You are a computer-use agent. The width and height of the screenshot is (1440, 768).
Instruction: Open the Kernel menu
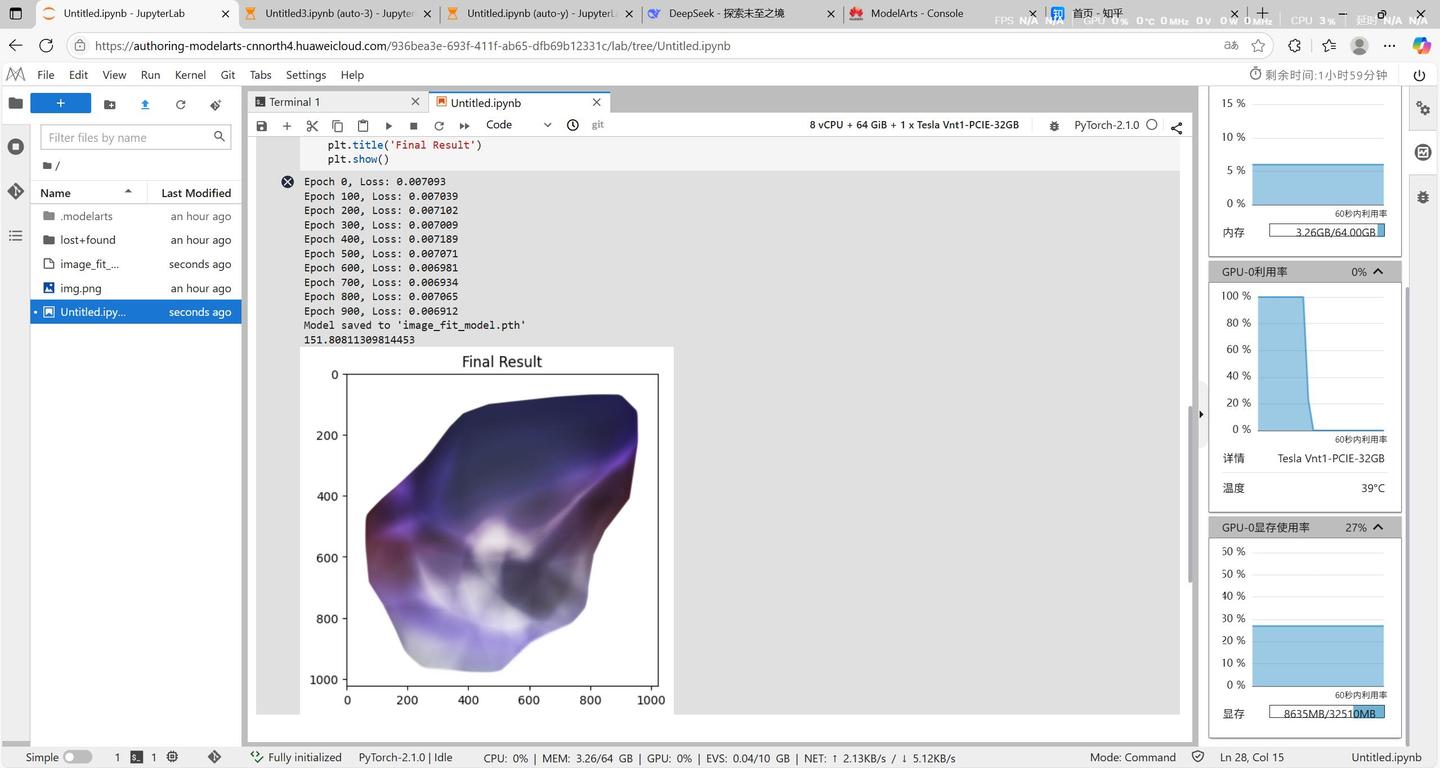(190, 75)
